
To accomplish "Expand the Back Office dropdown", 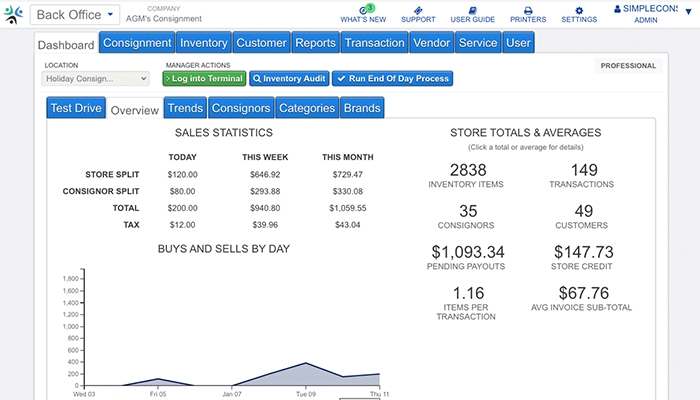I will coord(75,16).
